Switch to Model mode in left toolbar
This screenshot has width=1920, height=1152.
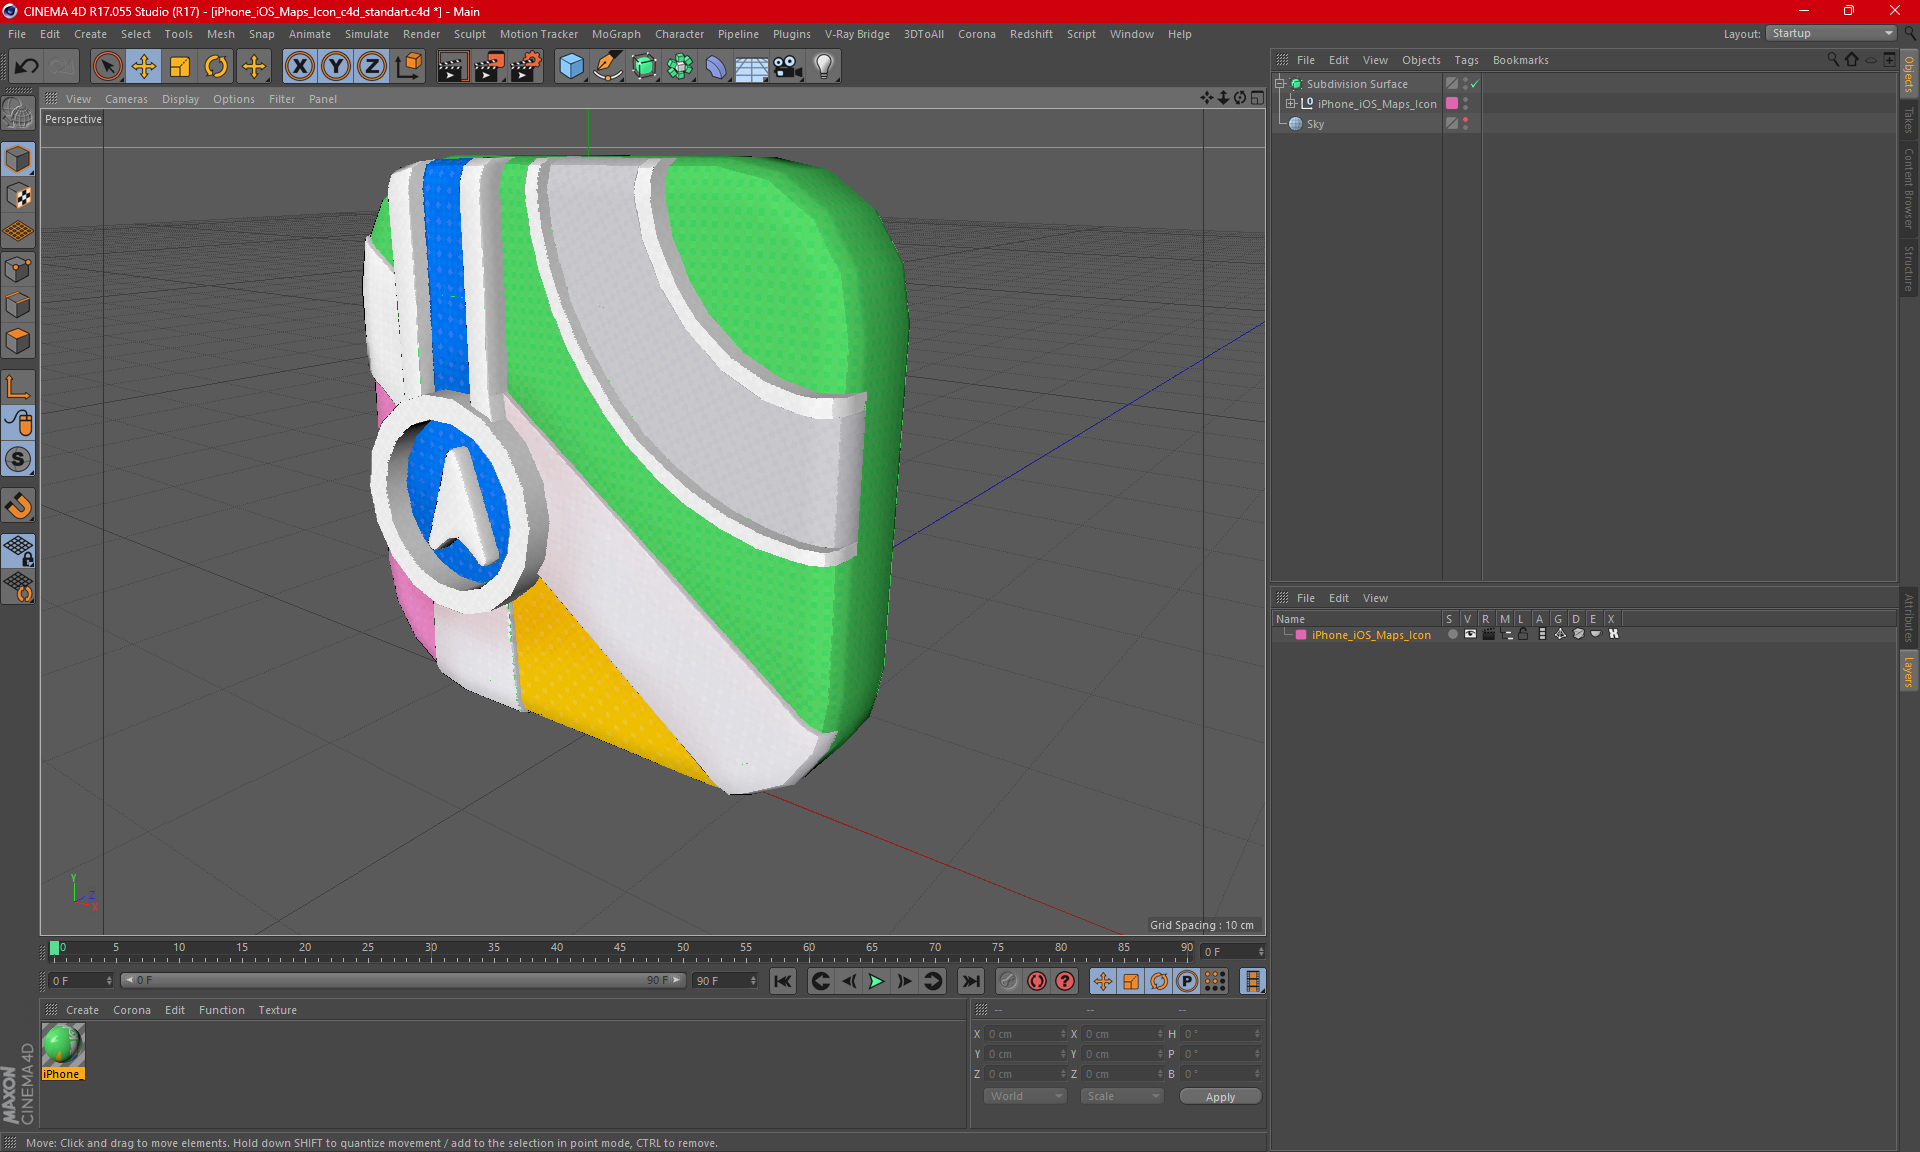pos(18,159)
